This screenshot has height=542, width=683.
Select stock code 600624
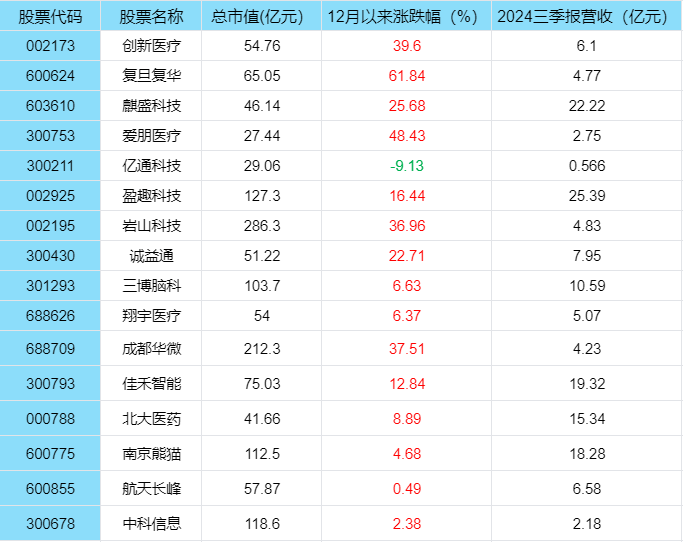(x=50, y=76)
